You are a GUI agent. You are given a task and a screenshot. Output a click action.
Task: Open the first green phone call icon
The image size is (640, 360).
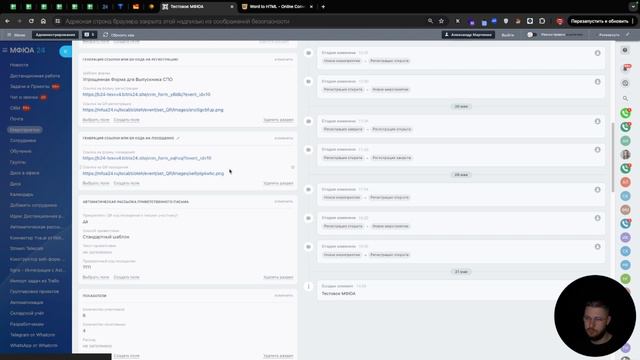(625, 113)
